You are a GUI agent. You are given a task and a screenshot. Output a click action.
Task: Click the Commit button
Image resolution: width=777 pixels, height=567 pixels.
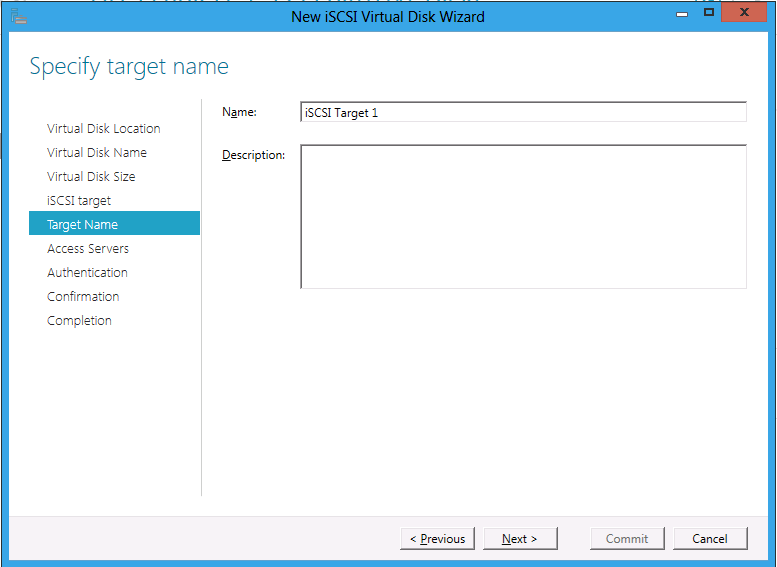click(627, 539)
